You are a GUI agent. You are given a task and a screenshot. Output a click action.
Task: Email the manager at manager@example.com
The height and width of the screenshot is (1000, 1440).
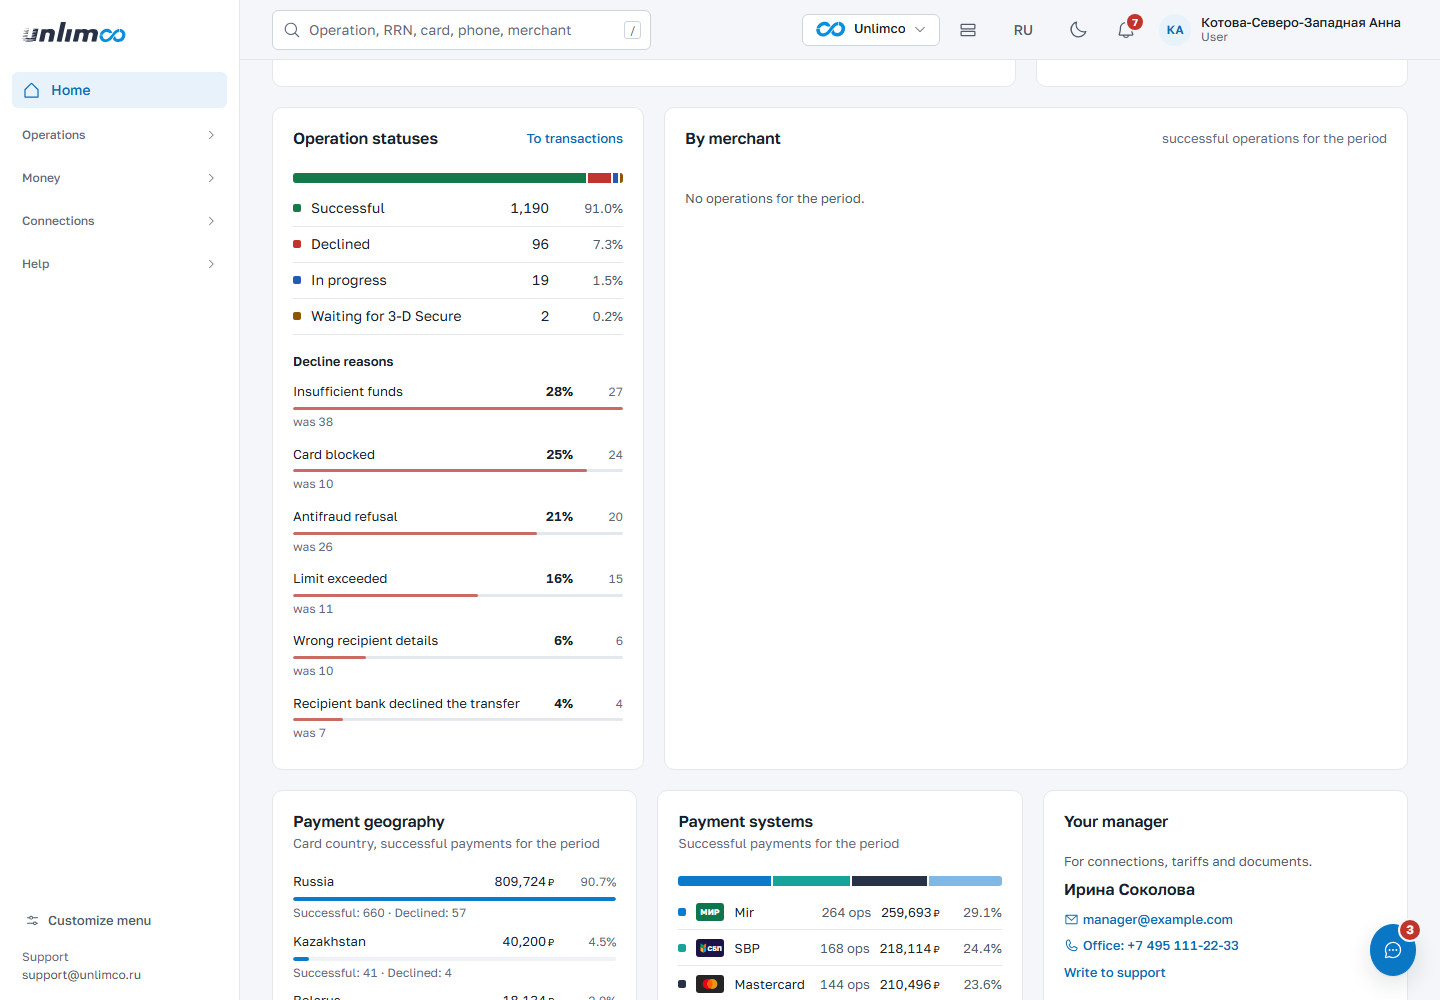coord(1158,920)
